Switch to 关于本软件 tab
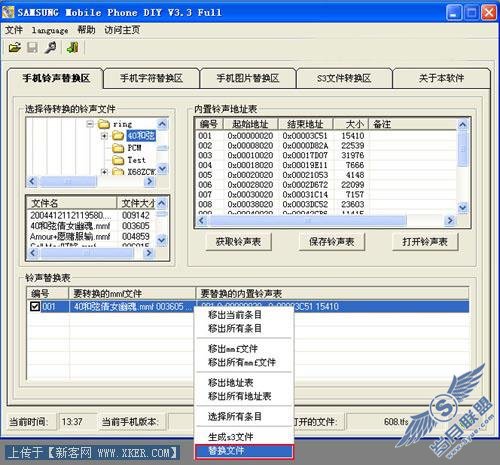The image size is (500, 465). pos(441,79)
